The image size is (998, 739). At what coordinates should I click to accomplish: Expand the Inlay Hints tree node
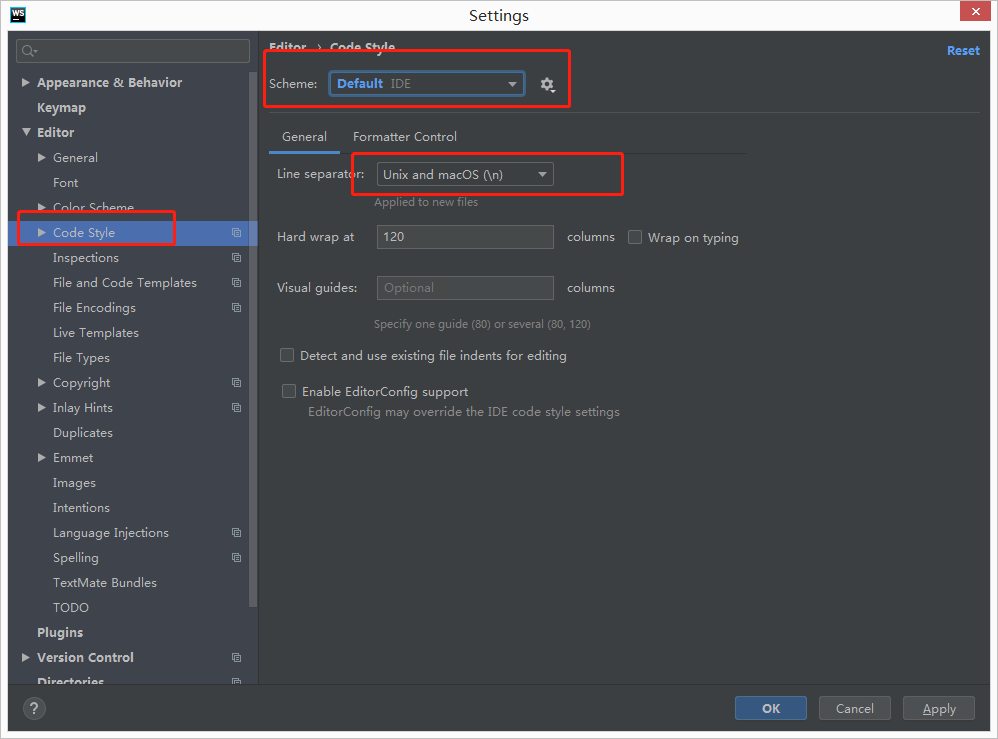(x=41, y=407)
